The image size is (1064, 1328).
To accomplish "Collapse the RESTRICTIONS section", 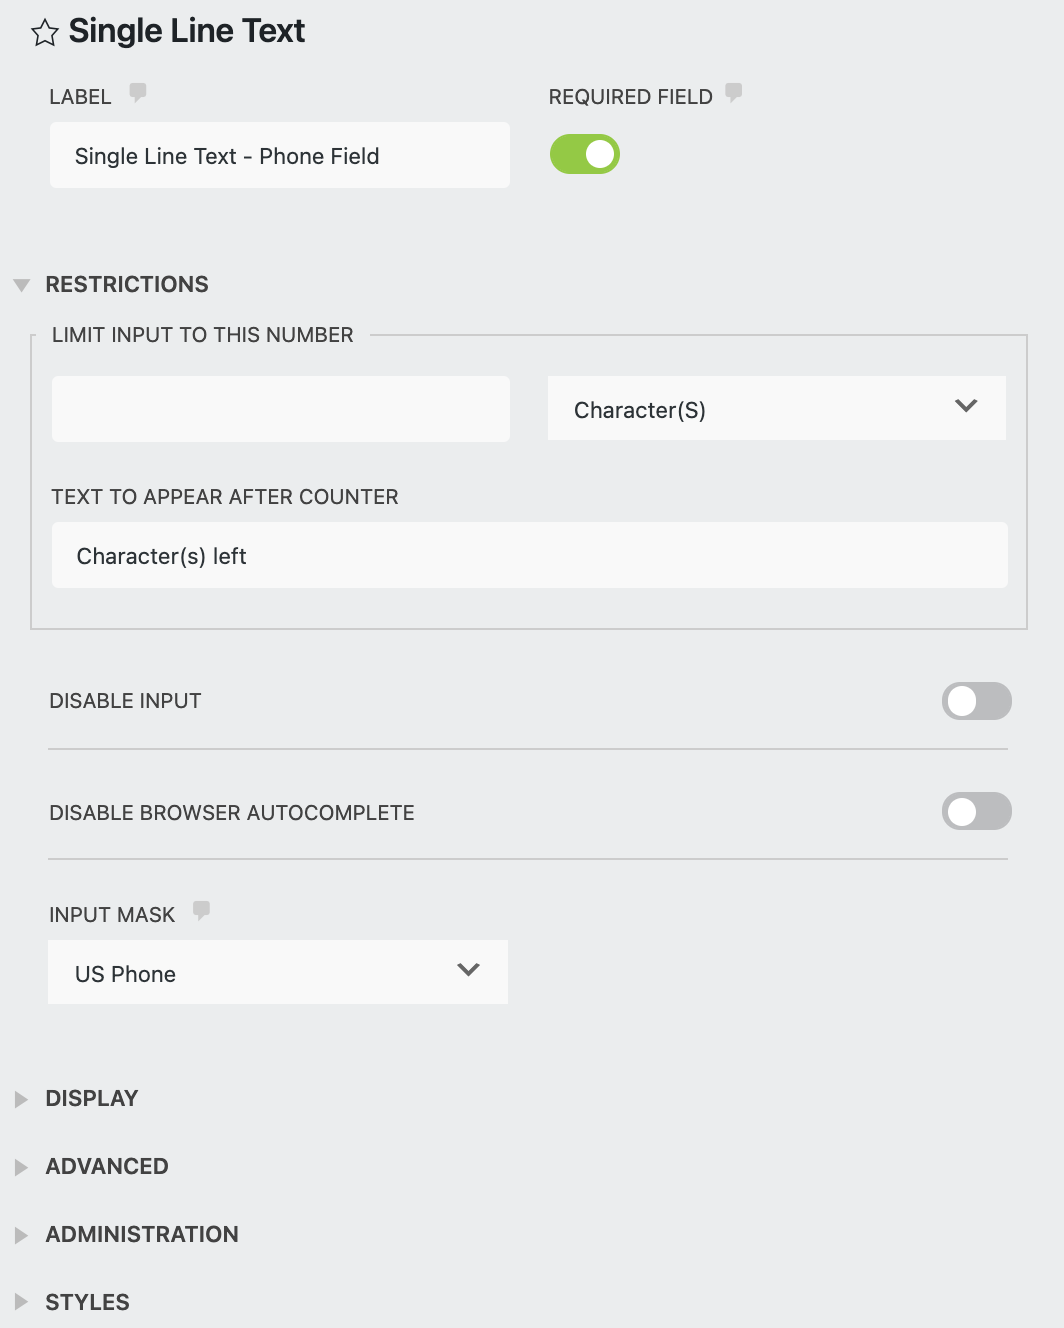I will pos(21,284).
